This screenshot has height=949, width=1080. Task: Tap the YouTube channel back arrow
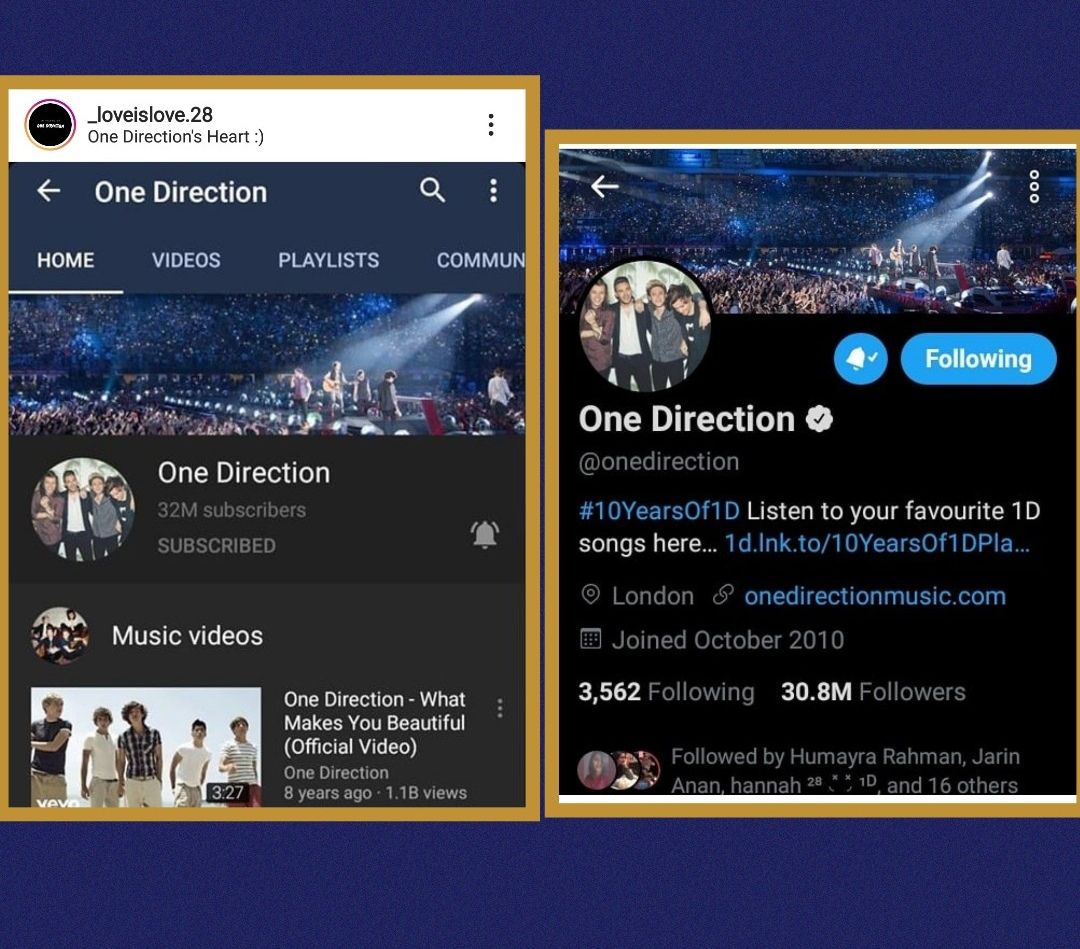[48, 190]
